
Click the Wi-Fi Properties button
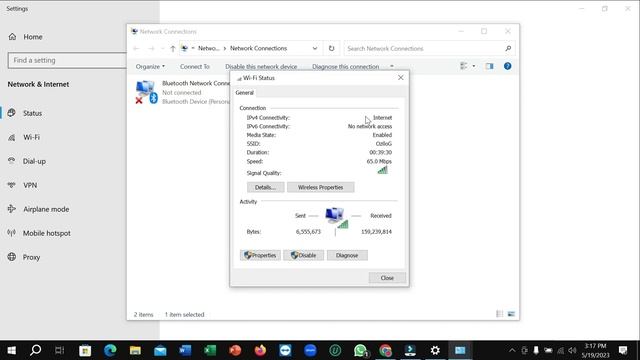[260, 255]
